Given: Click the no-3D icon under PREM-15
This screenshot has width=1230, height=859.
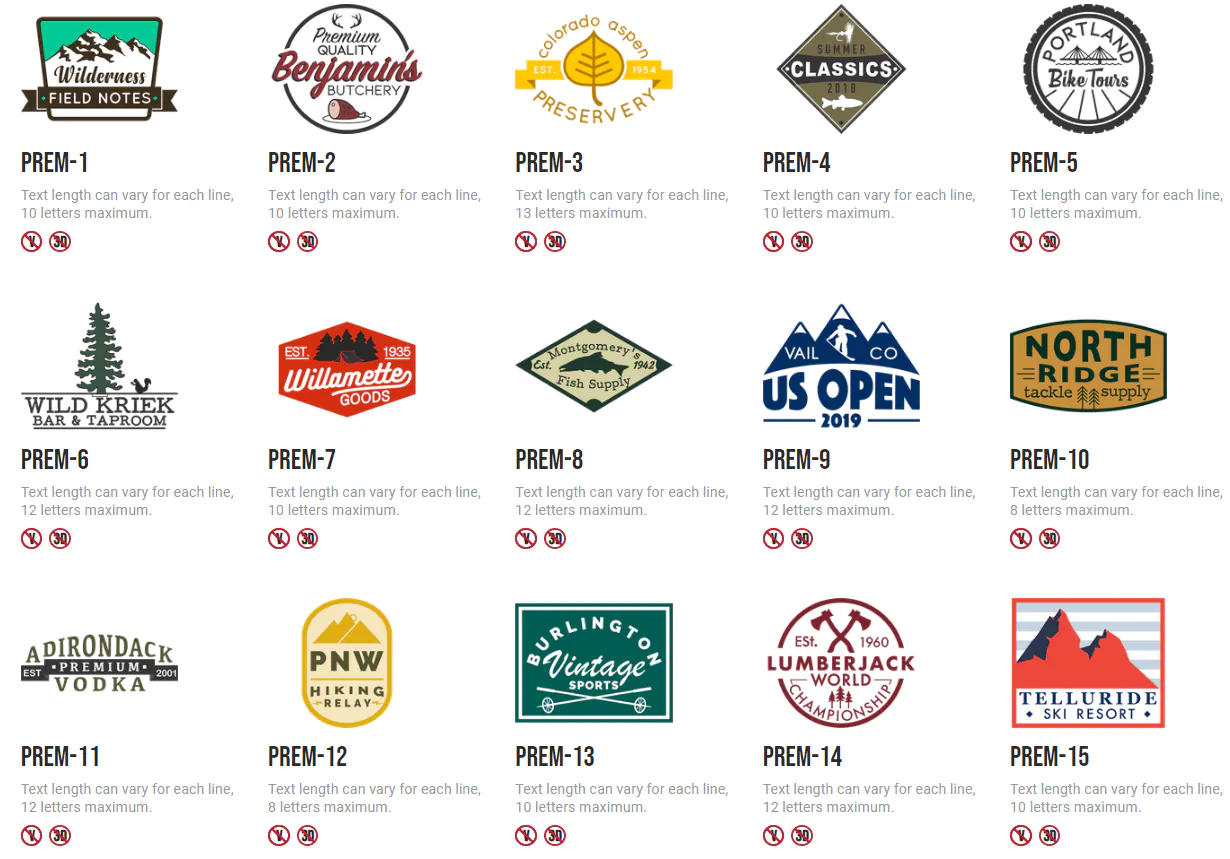Looking at the screenshot, I should tap(1049, 835).
